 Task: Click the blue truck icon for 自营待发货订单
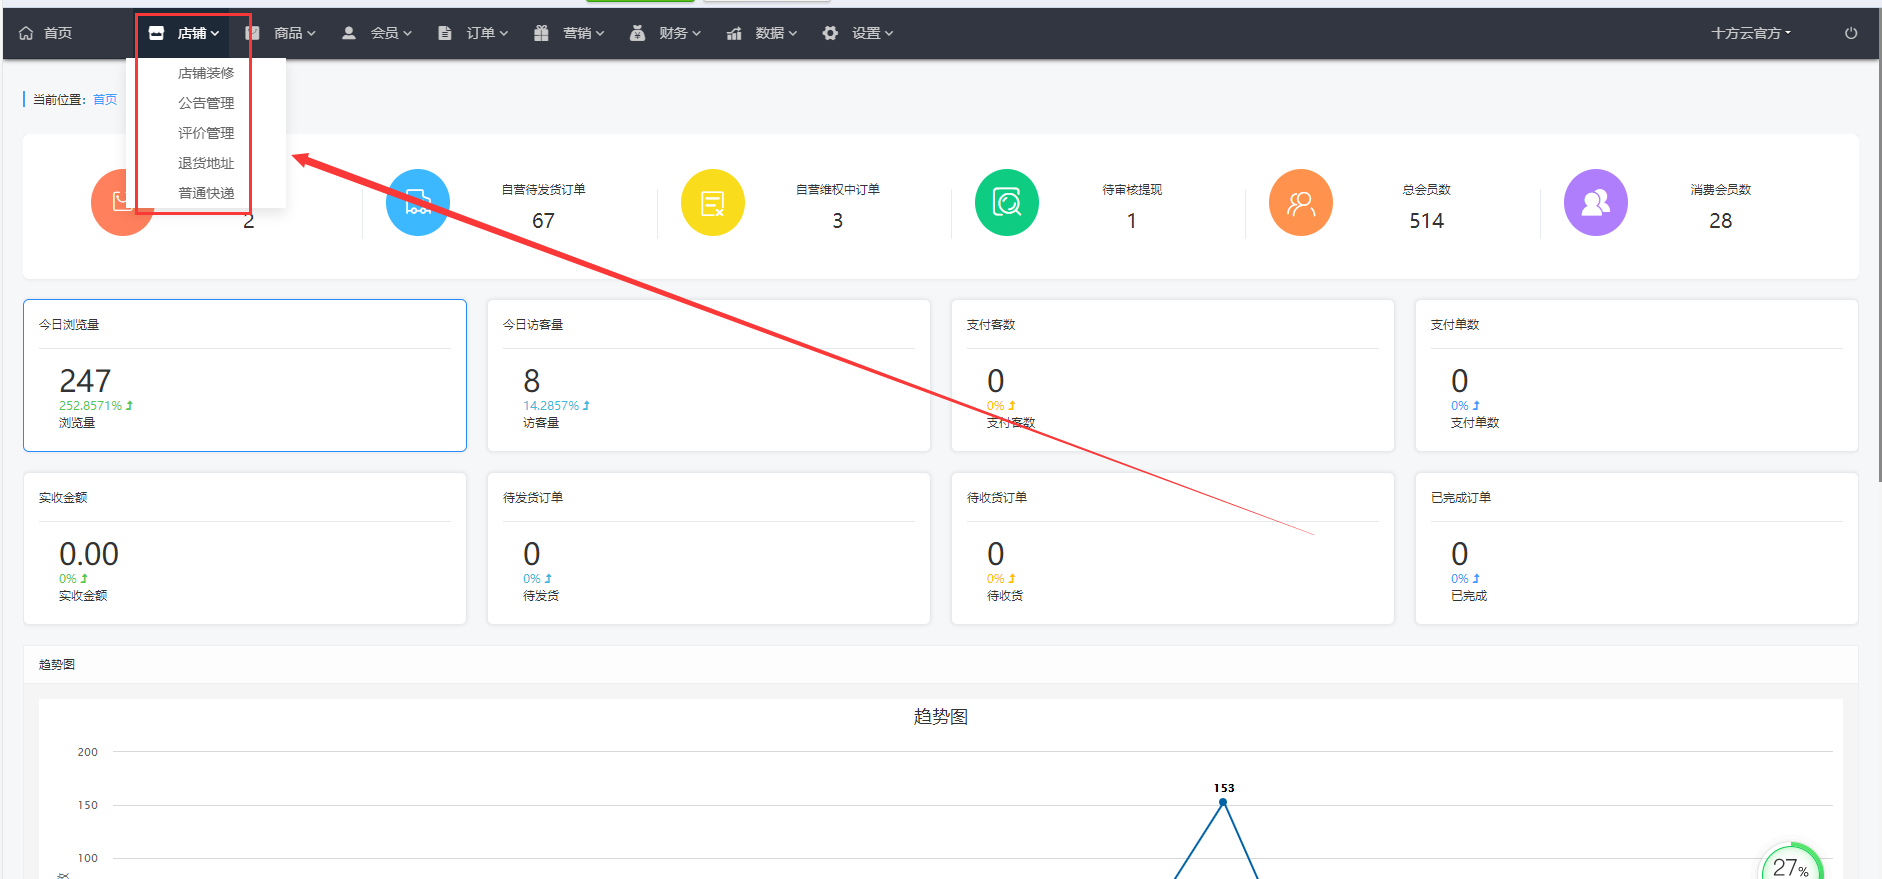418,203
